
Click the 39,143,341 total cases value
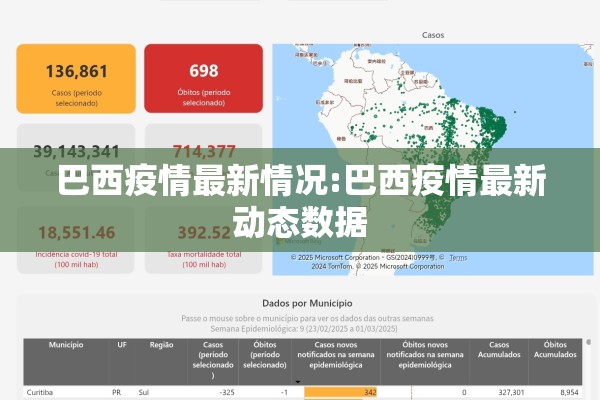tap(76, 152)
